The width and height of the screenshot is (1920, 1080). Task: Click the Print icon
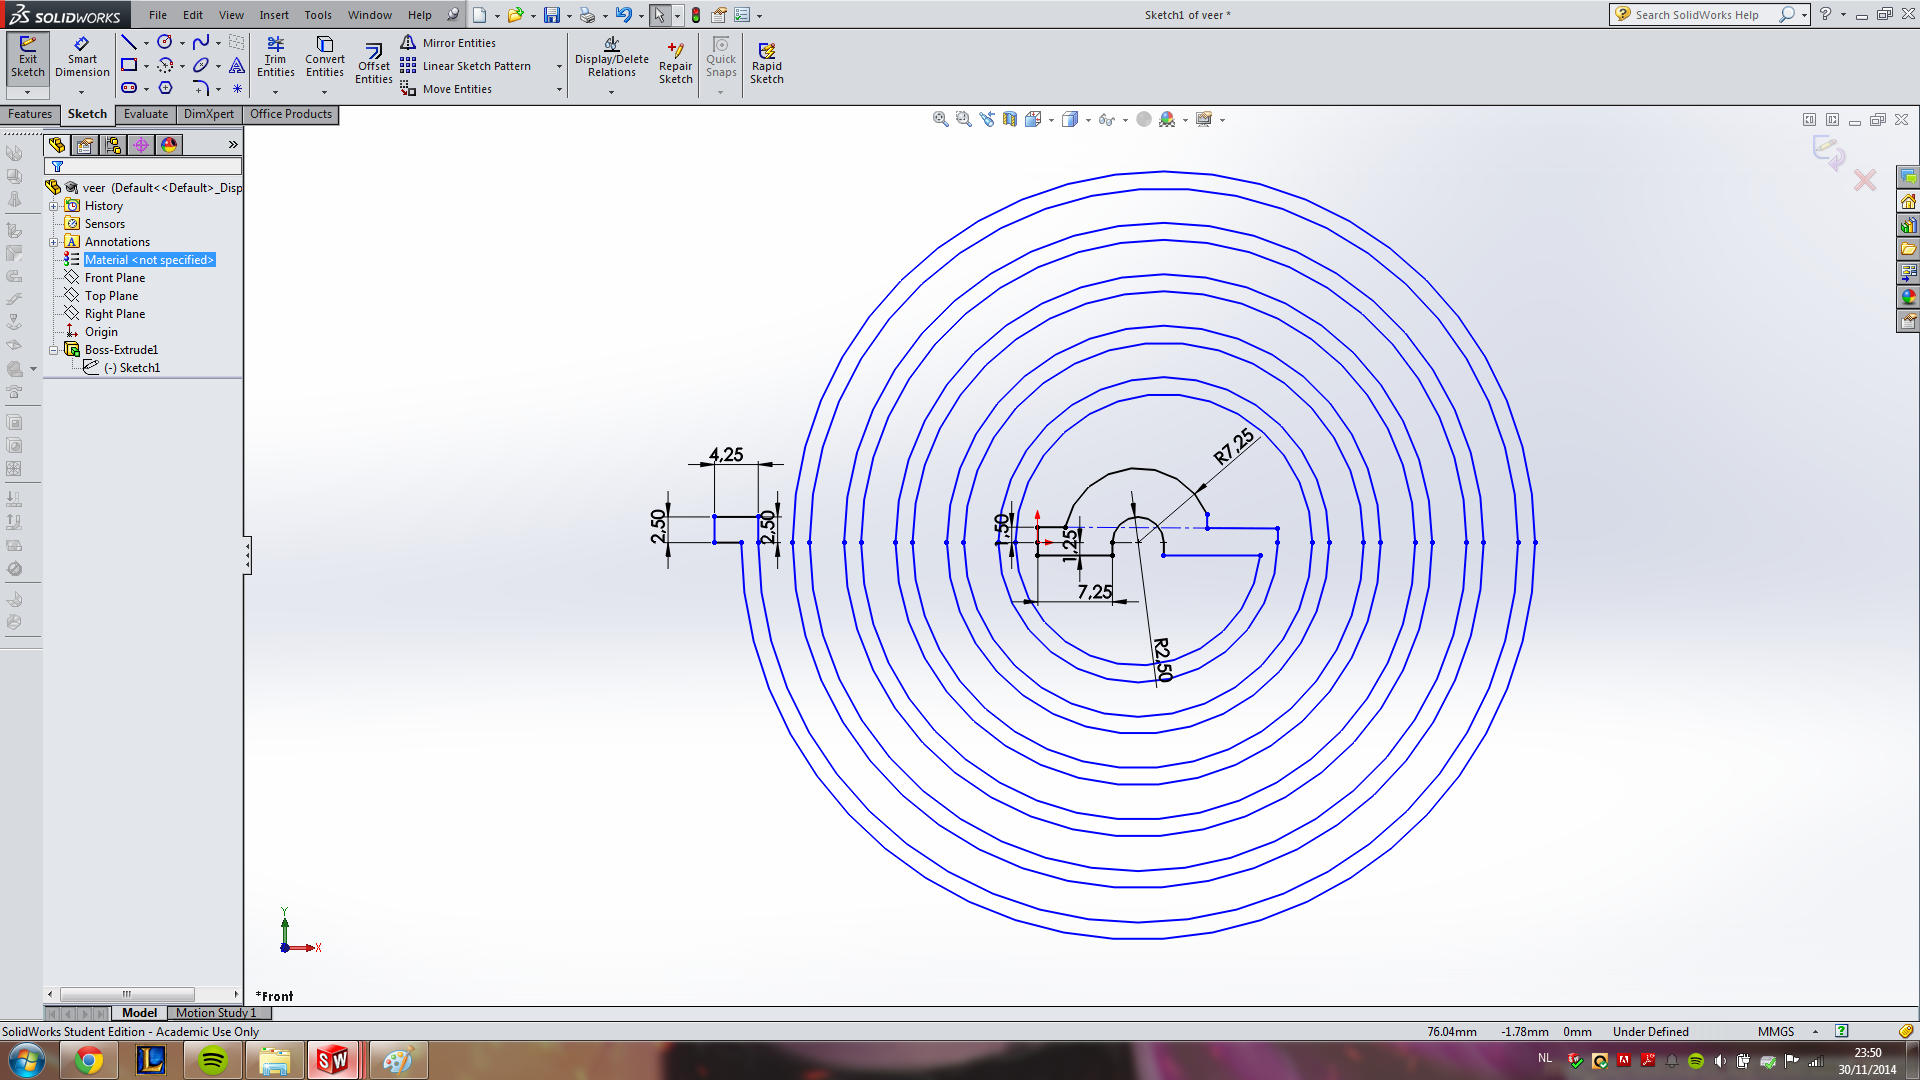(587, 15)
